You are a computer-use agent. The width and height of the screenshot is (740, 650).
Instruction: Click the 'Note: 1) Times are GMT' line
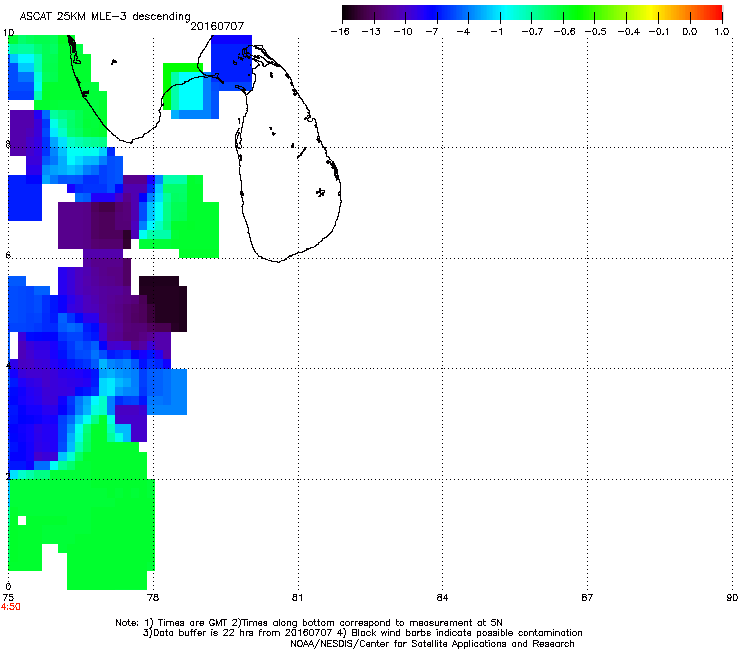(309, 623)
